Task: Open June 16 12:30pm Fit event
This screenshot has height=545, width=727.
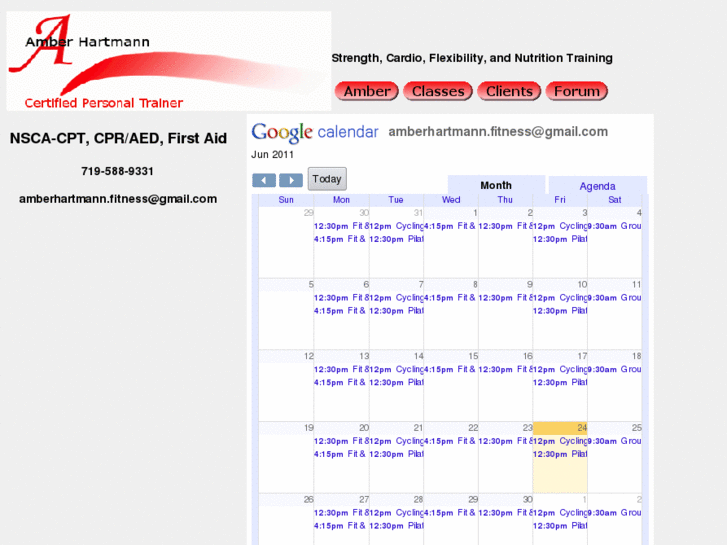Action: pos(505,369)
